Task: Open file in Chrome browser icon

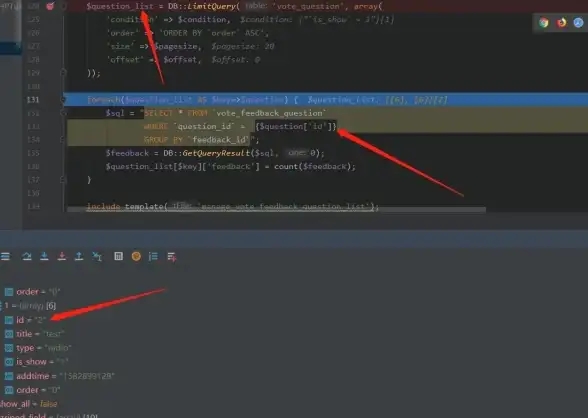Action: click(x=544, y=23)
